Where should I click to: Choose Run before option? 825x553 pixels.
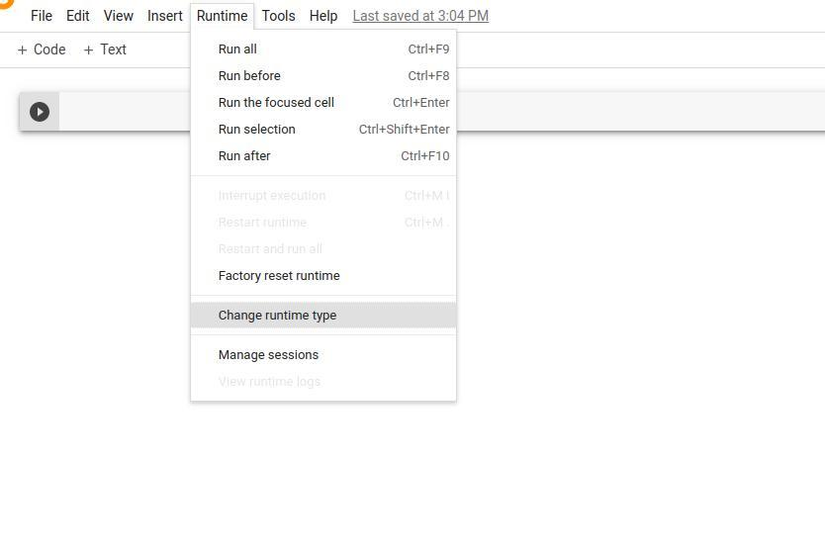click(323, 76)
